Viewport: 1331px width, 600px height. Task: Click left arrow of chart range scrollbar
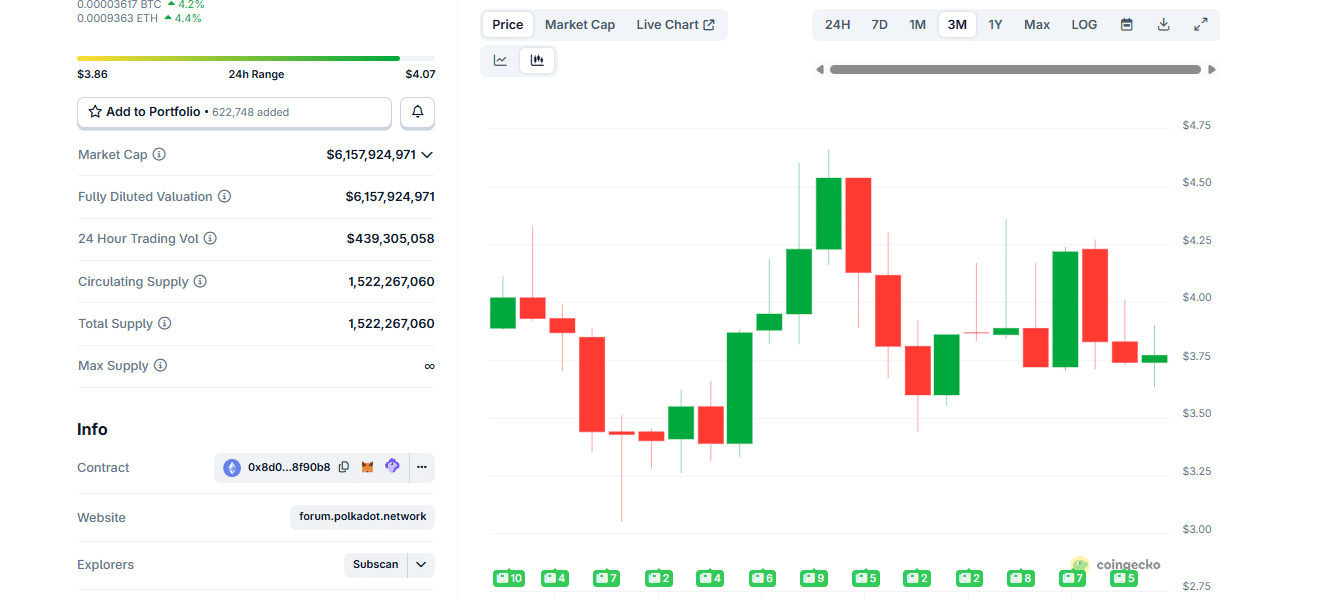(820, 70)
